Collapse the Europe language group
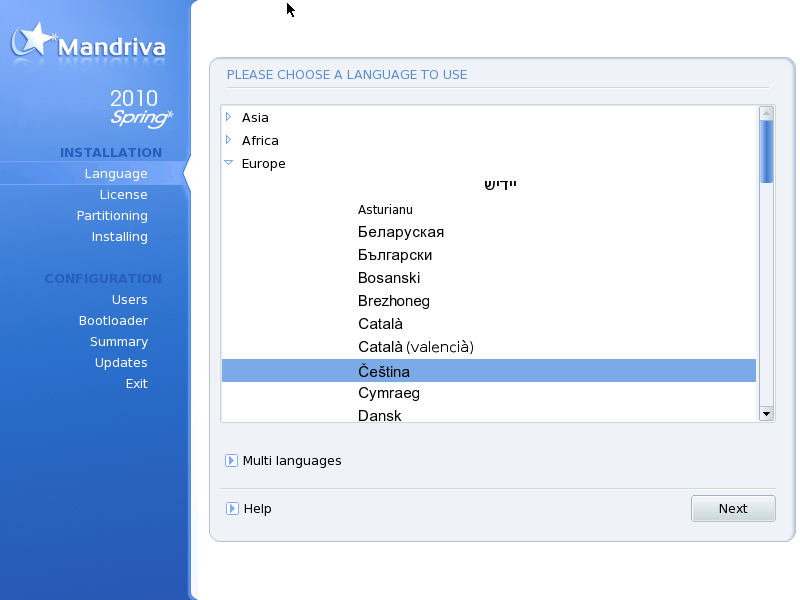 [x=229, y=163]
